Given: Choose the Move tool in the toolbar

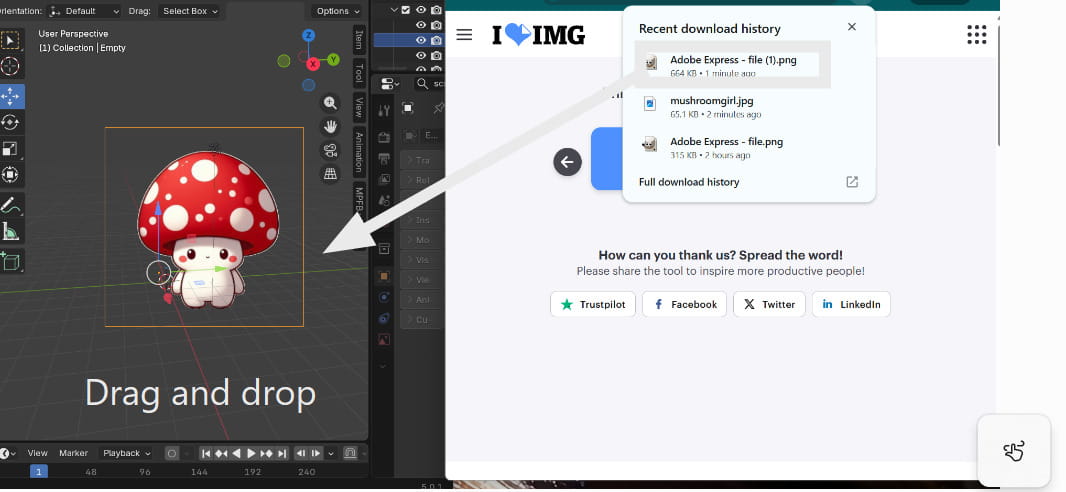Looking at the screenshot, I should [x=10, y=96].
